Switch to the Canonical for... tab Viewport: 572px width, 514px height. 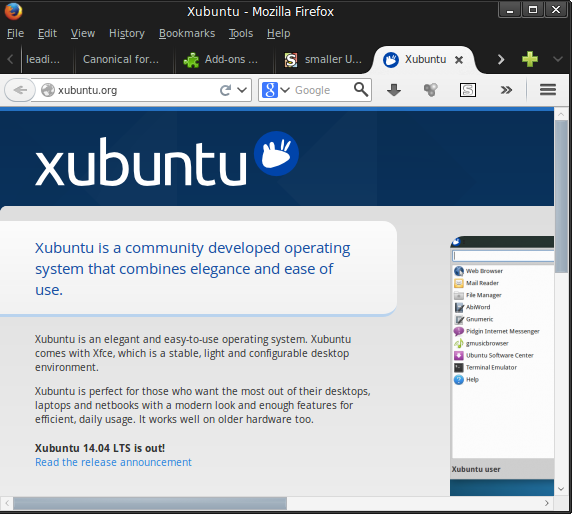(124, 59)
